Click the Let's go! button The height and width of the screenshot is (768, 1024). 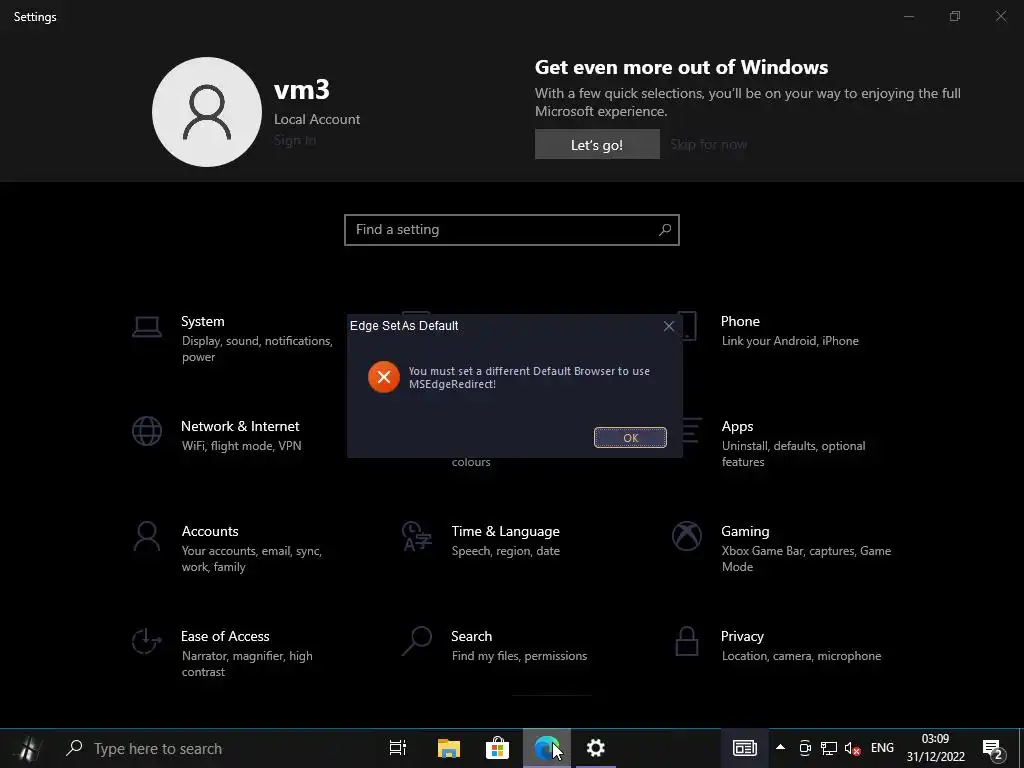(597, 144)
